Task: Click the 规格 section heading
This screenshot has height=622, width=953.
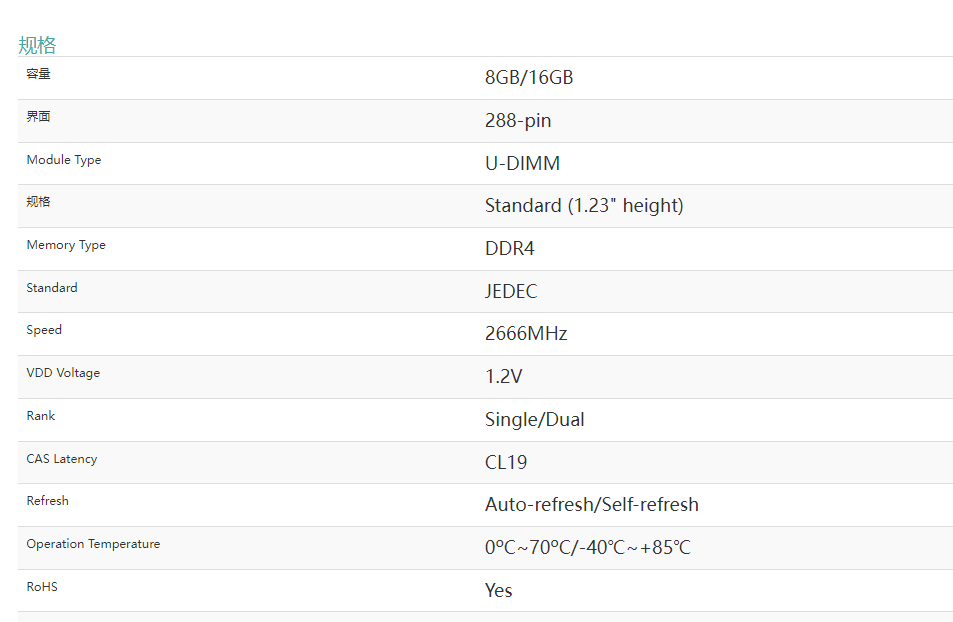Action: click(x=37, y=45)
